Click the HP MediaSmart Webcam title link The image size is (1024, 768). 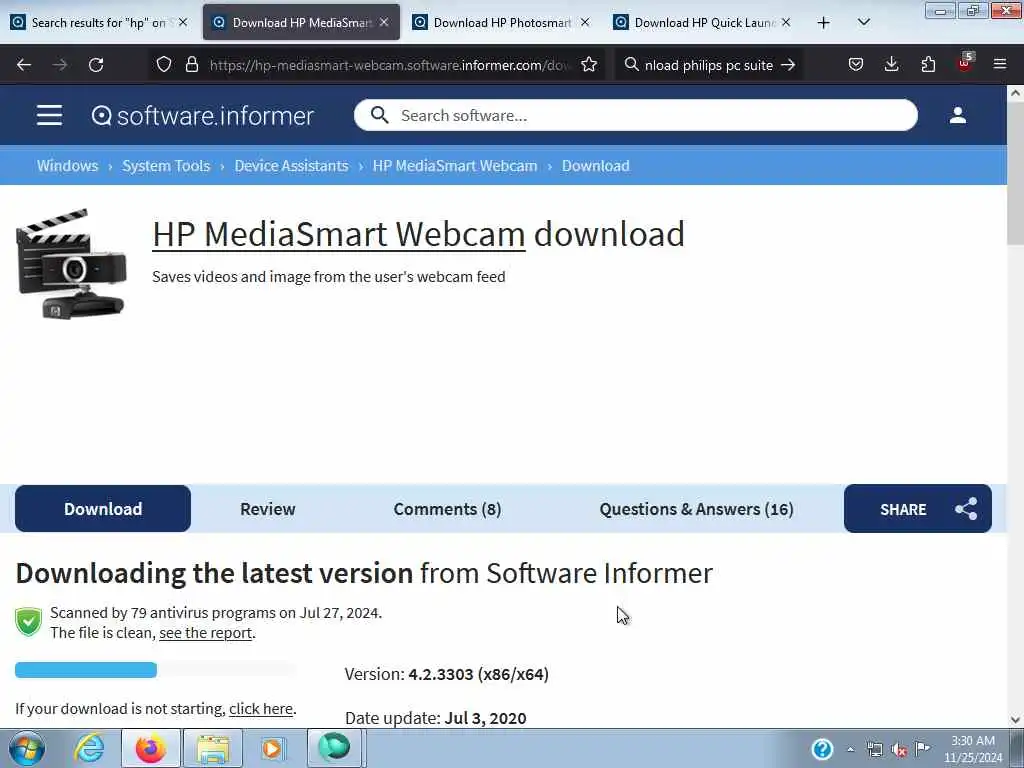tap(338, 234)
